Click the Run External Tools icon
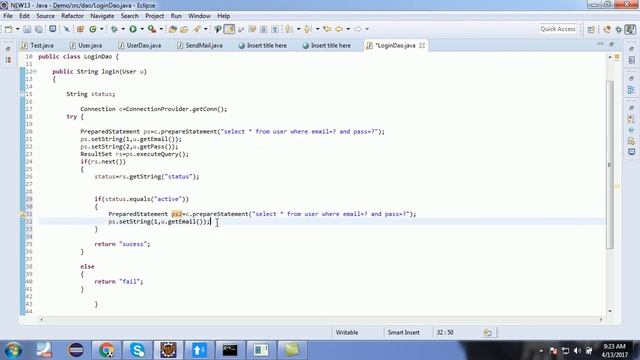640x360 pixels. pyautogui.click(x=152, y=29)
